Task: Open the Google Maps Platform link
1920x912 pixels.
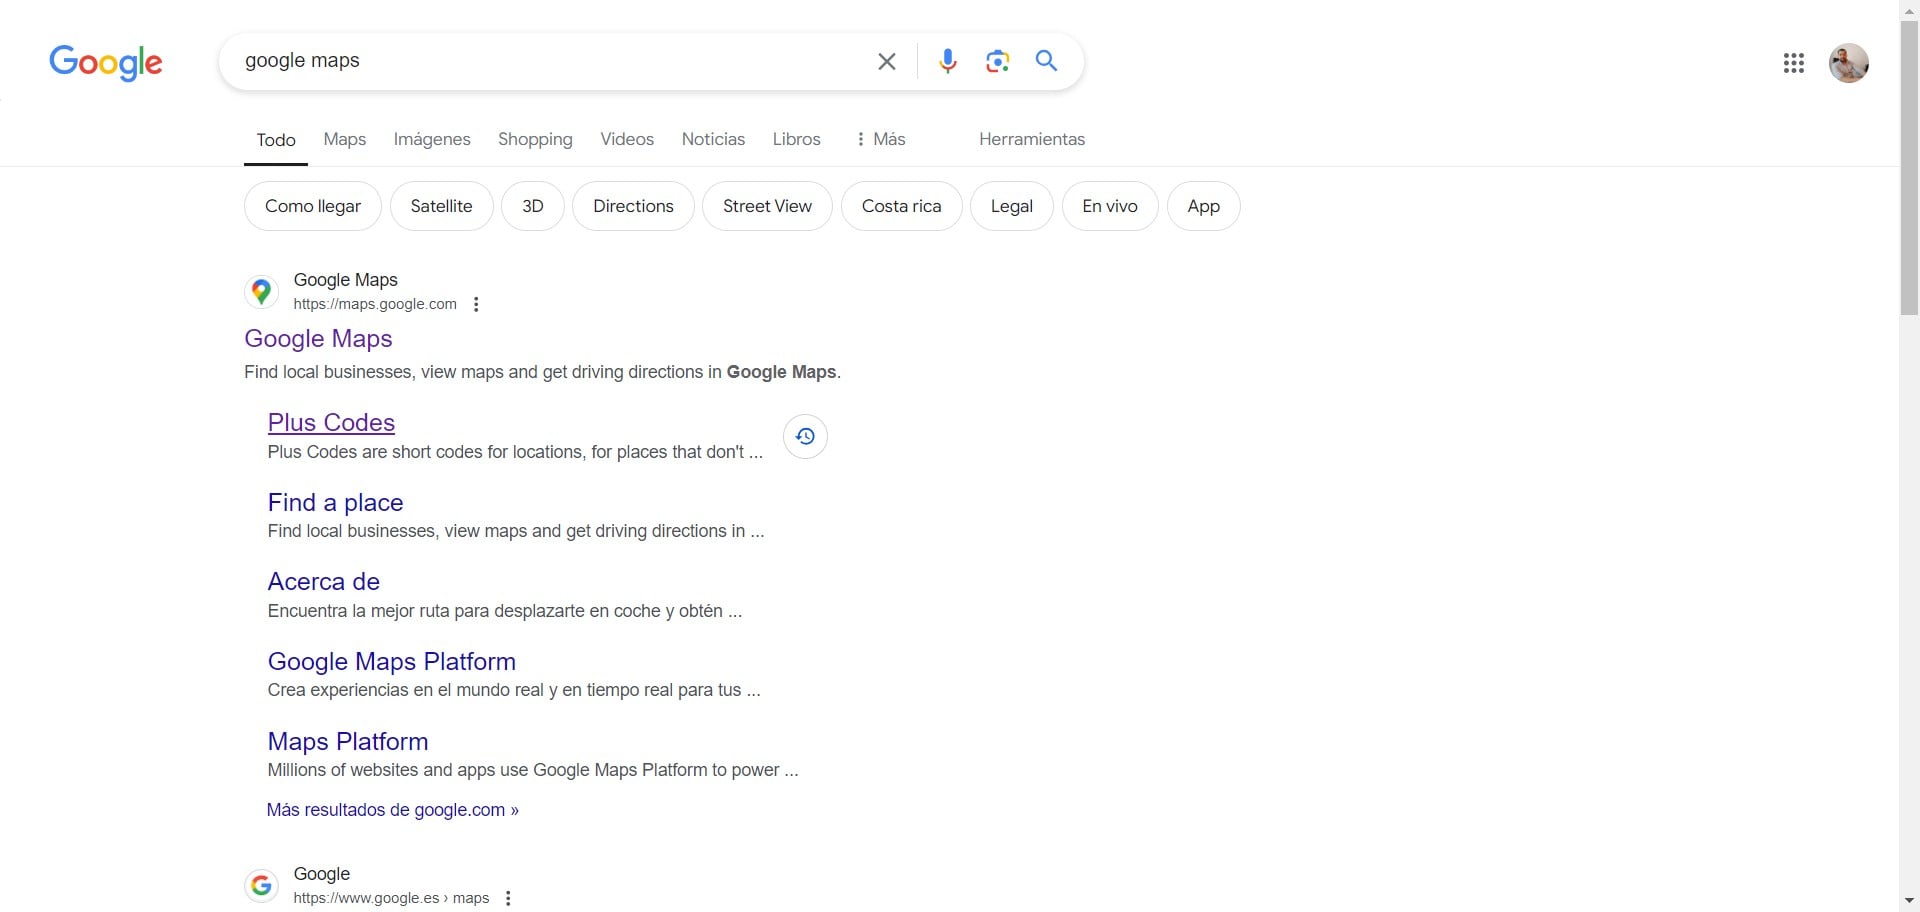Action: [x=391, y=662]
